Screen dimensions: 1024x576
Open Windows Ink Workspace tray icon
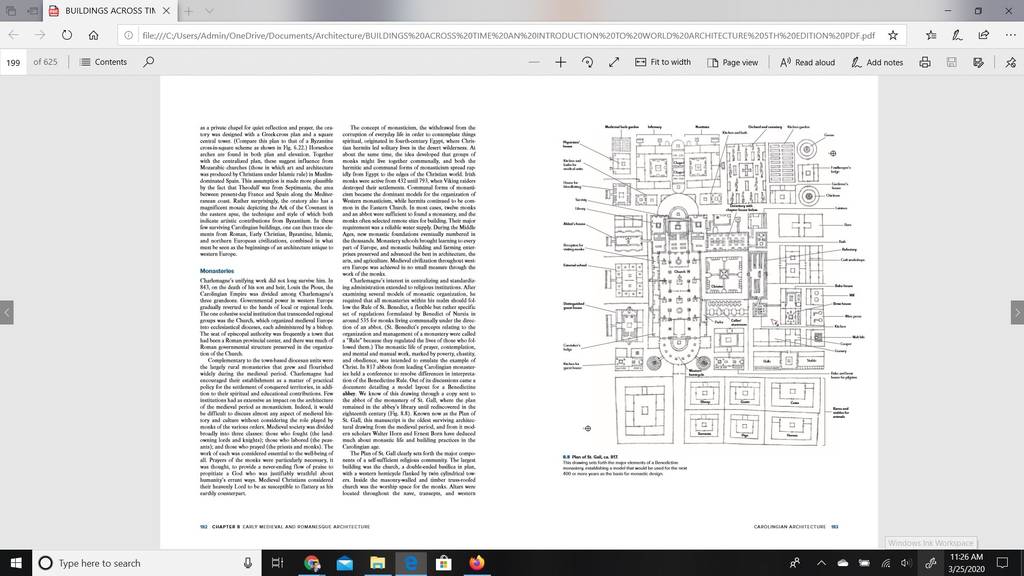click(x=930, y=563)
